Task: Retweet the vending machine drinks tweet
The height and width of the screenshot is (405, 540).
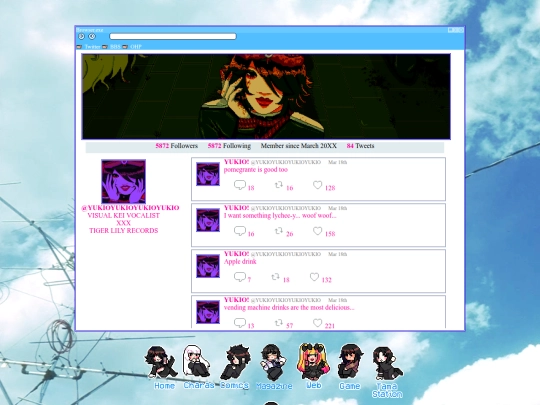Action: pos(279,323)
